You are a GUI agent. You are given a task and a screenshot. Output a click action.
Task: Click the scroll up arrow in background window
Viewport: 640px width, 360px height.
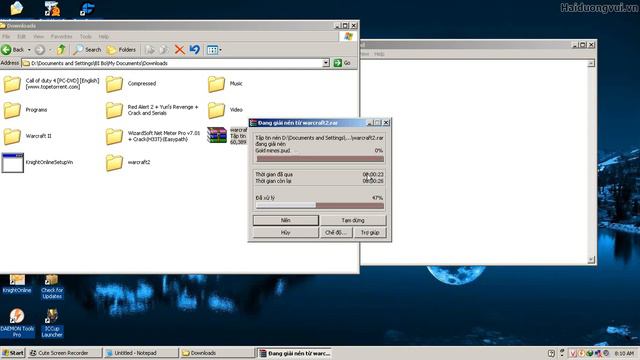591,63
